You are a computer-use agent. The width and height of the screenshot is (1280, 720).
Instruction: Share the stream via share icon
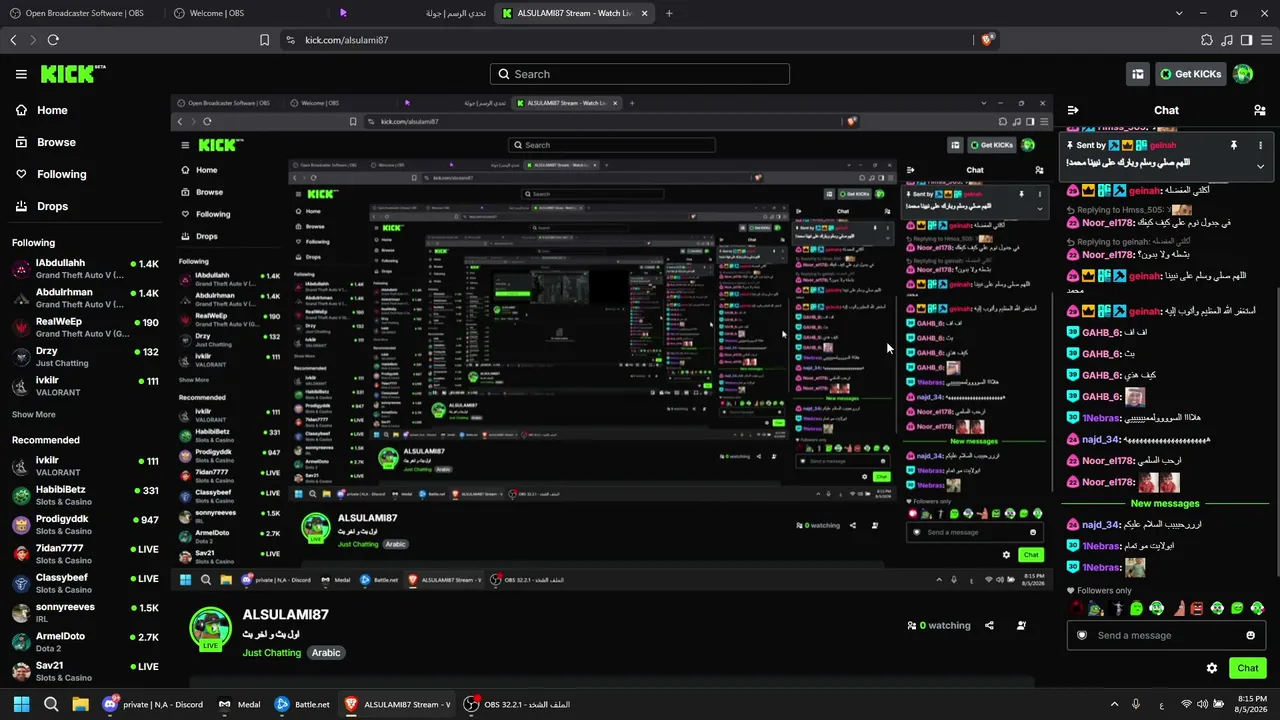(x=989, y=626)
